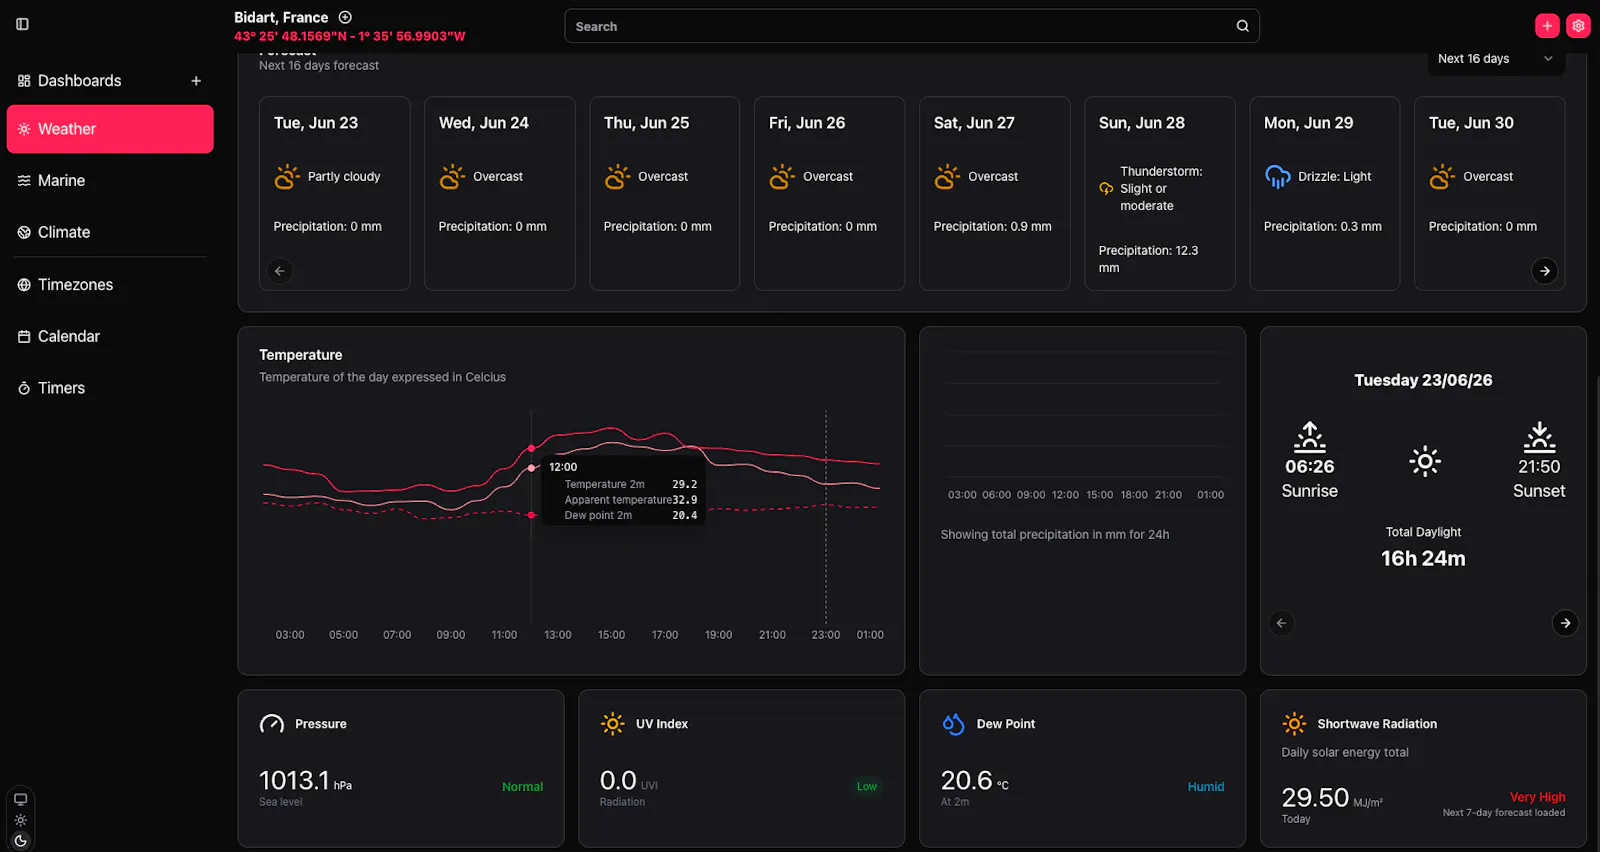This screenshot has height=852, width=1600.
Task: Click the UV Index sun icon
Action: tap(612, 724)
